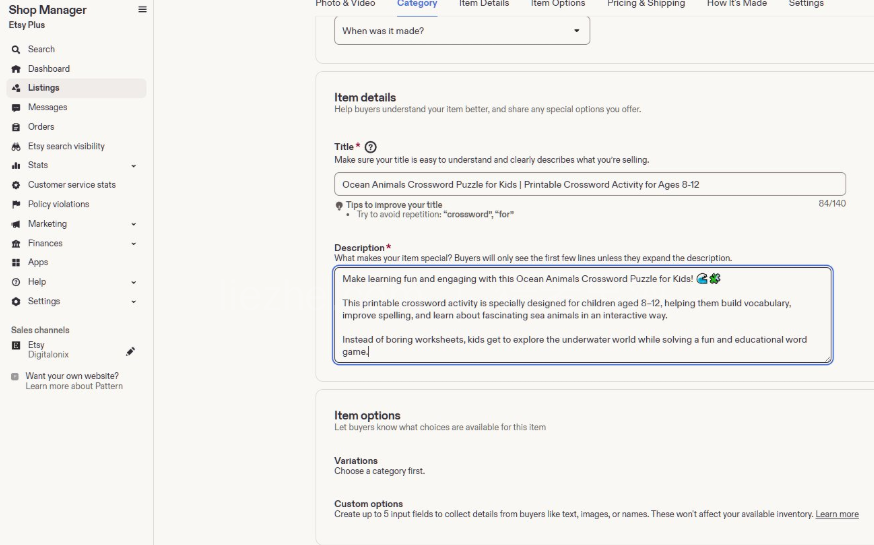Open Search in the sidebar
The width and height of the screenshot is (874, 545).
41,49
